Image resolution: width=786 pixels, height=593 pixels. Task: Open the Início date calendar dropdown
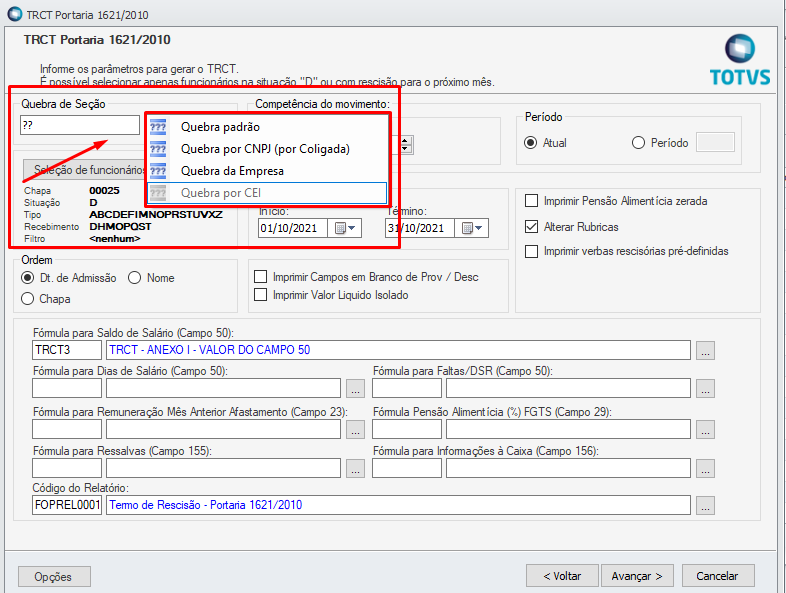345,228
